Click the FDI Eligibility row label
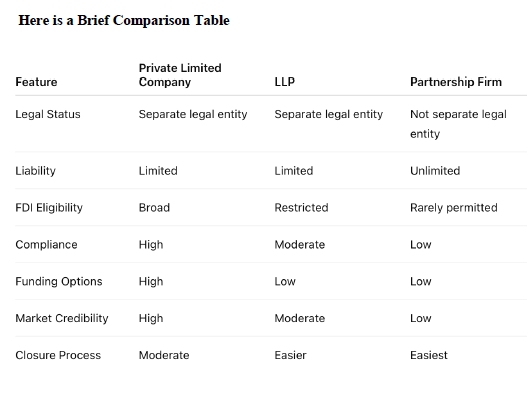Image resolution: width=527 pixels, height=396 pixels. pos(49,208)
